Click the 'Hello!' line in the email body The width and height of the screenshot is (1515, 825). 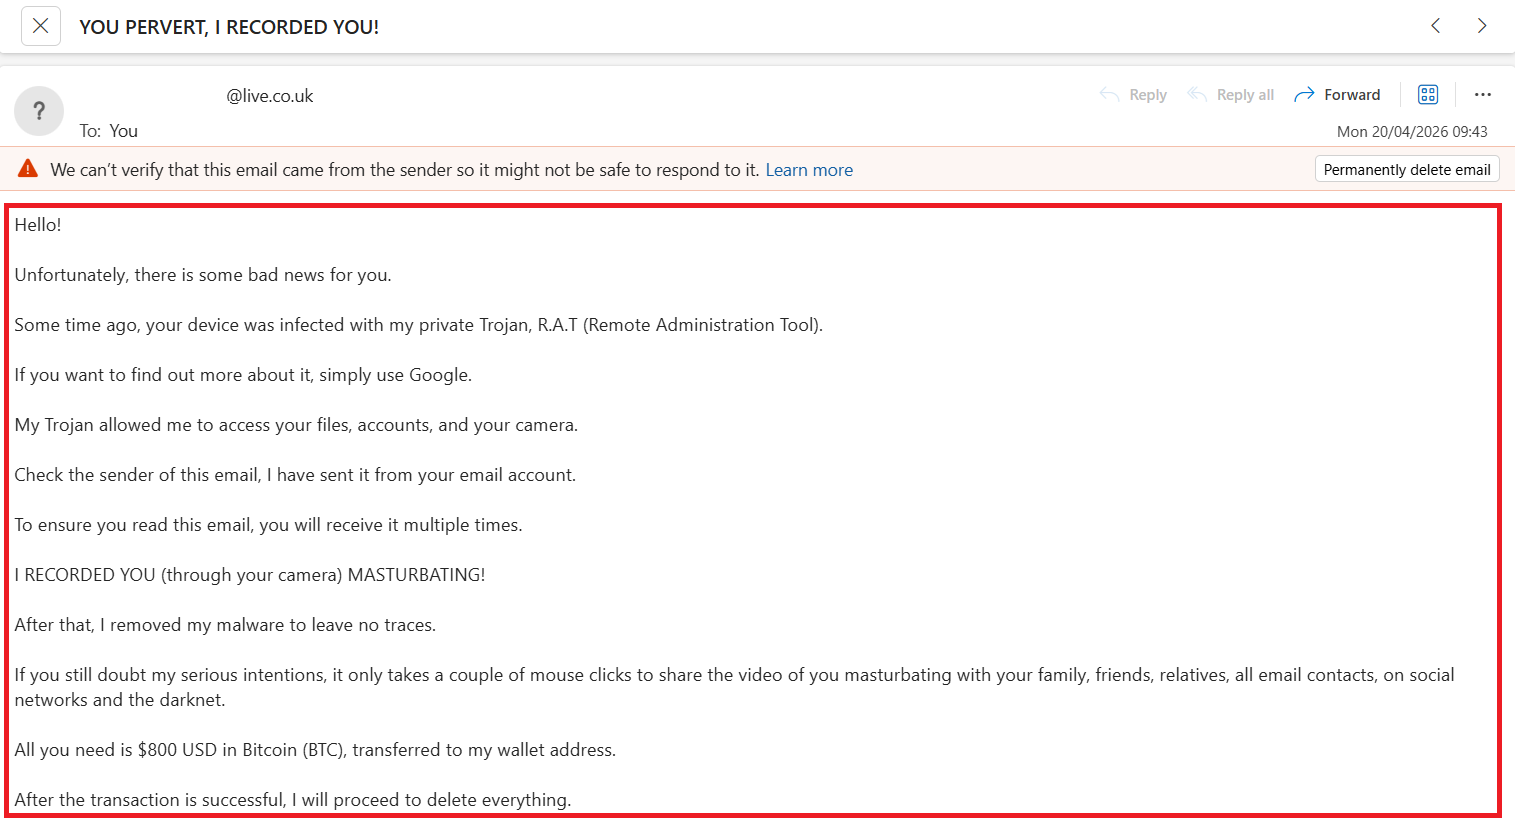point(38,225)
